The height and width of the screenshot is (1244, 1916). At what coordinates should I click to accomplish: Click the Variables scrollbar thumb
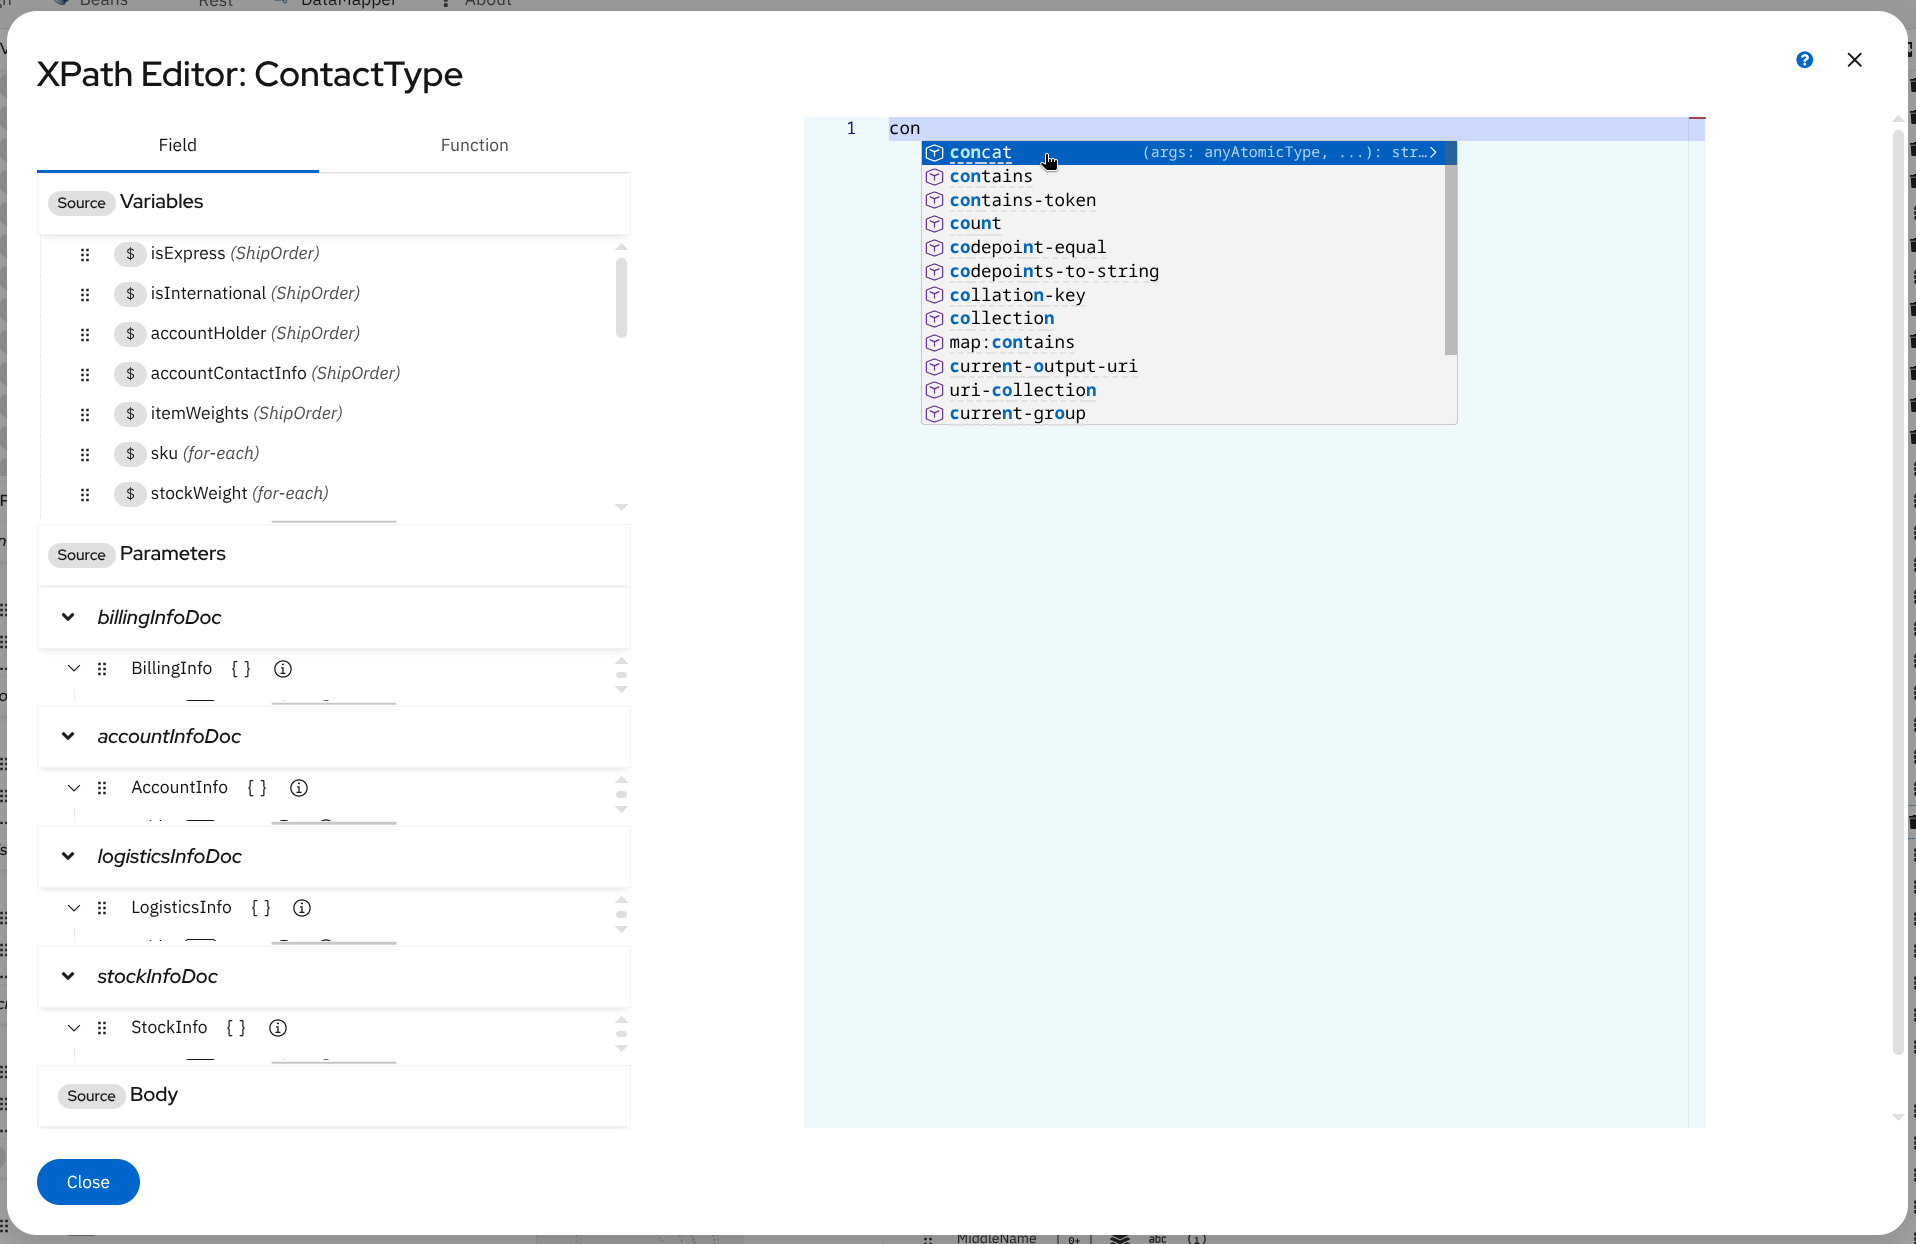[x=621, y=297]
